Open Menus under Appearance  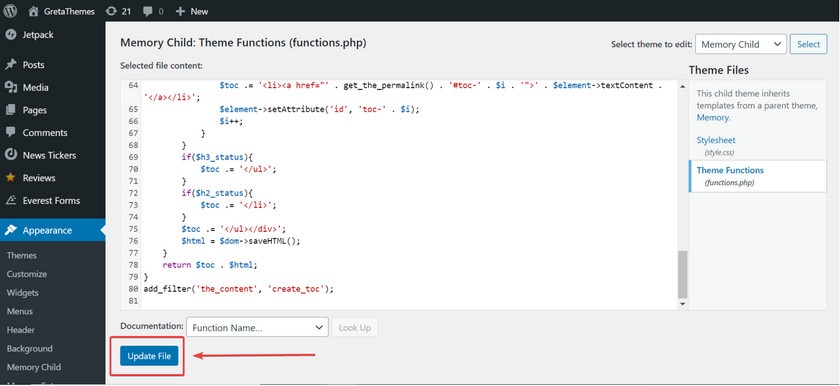(20, 311)
